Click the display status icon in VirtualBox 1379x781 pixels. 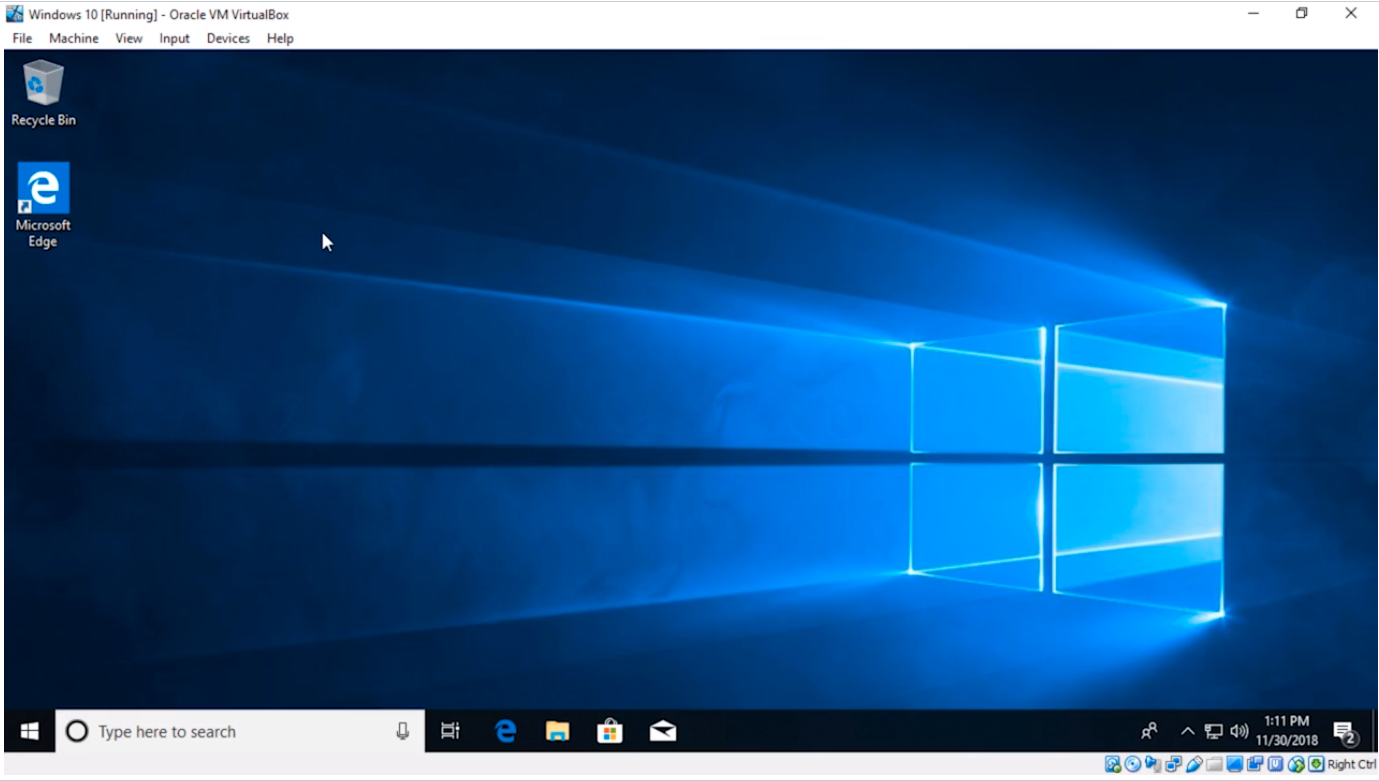tap(1234, 764)
